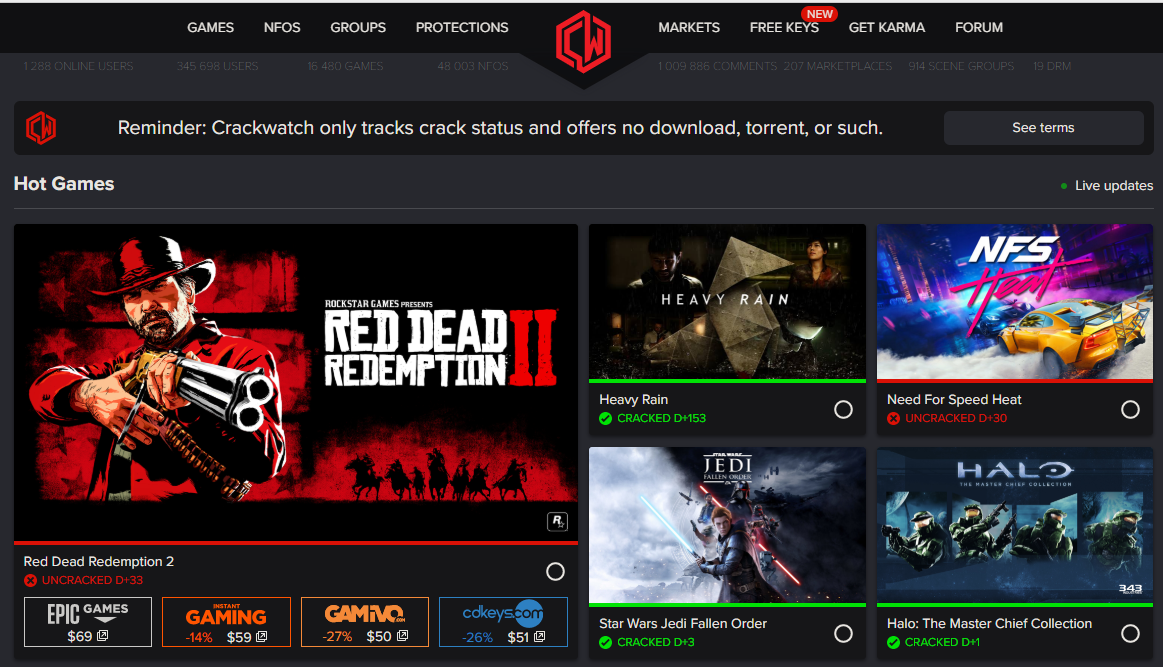Toggle the follow circle for Halo Master Chief Collection
Screen dimensions: 1163x667
pyautogui.click(x=1130, y=634)
